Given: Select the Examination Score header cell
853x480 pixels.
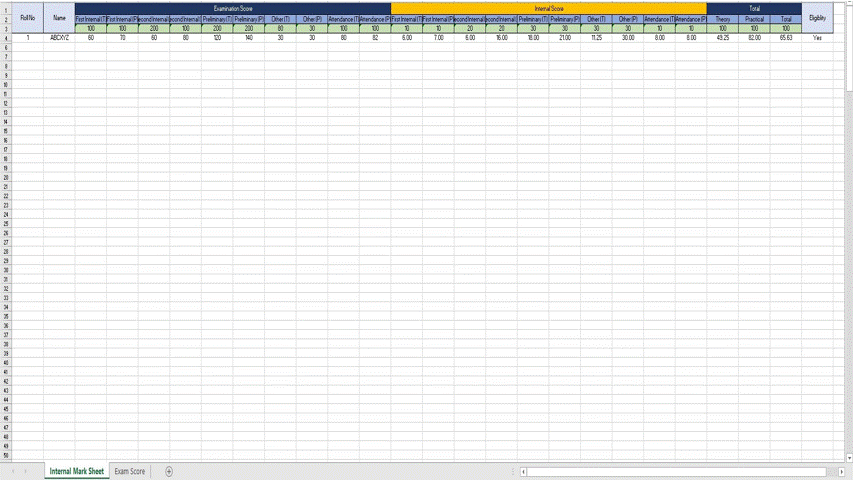Looking at the screenshot, I should tap(233, 8).
